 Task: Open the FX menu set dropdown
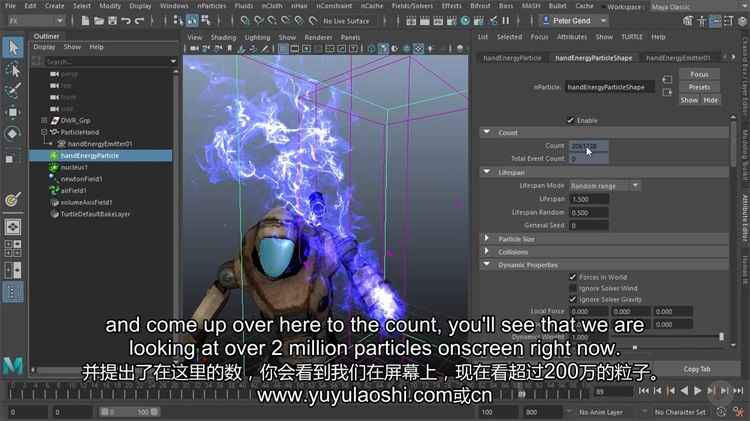click(x=36, y=21)
